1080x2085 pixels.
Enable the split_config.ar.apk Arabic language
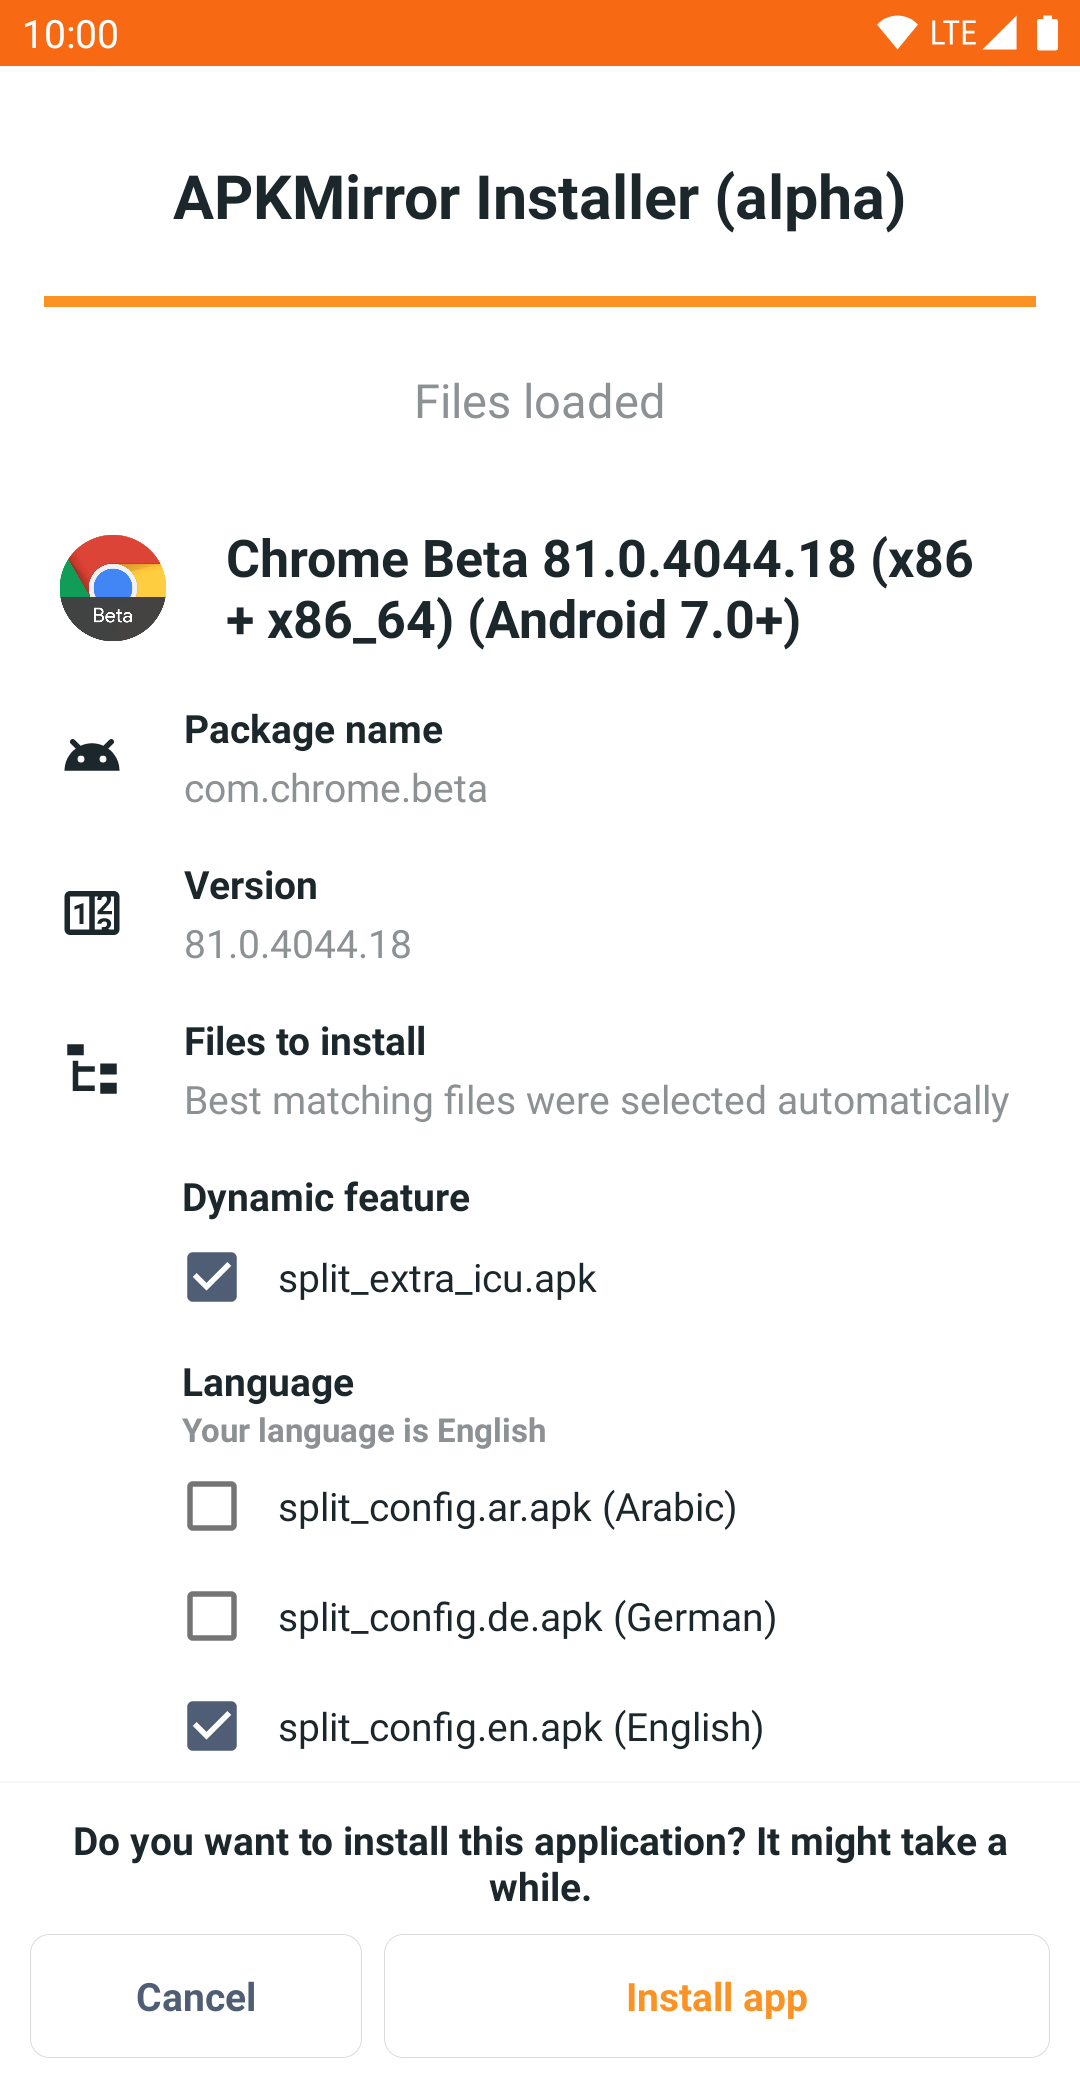(x=210, y=1507)
